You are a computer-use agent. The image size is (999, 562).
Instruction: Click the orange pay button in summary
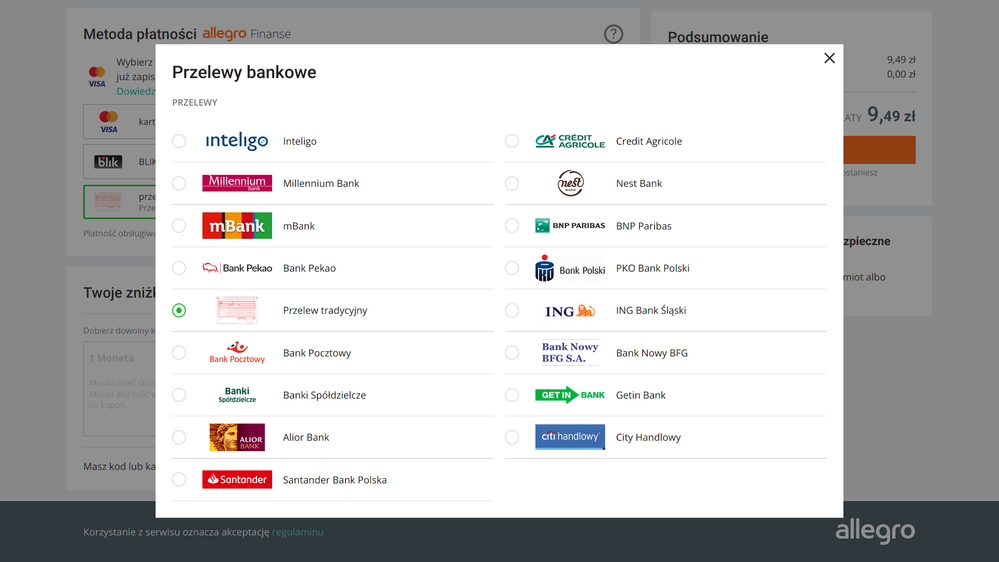click(879, 150)
